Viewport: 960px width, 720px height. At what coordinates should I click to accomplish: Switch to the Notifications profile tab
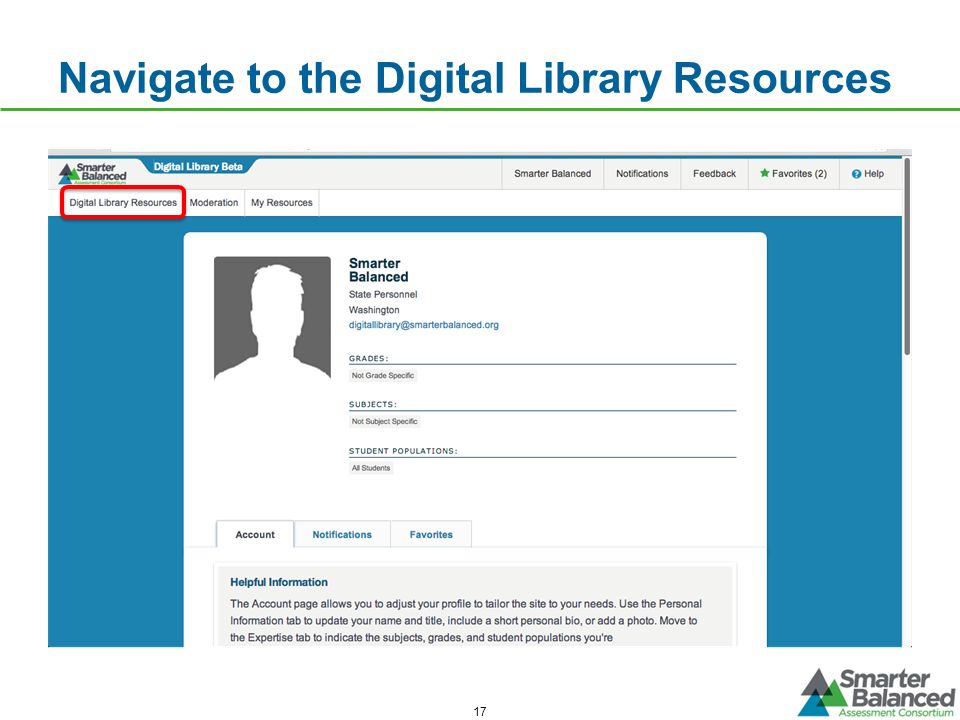tap(342, 534)
